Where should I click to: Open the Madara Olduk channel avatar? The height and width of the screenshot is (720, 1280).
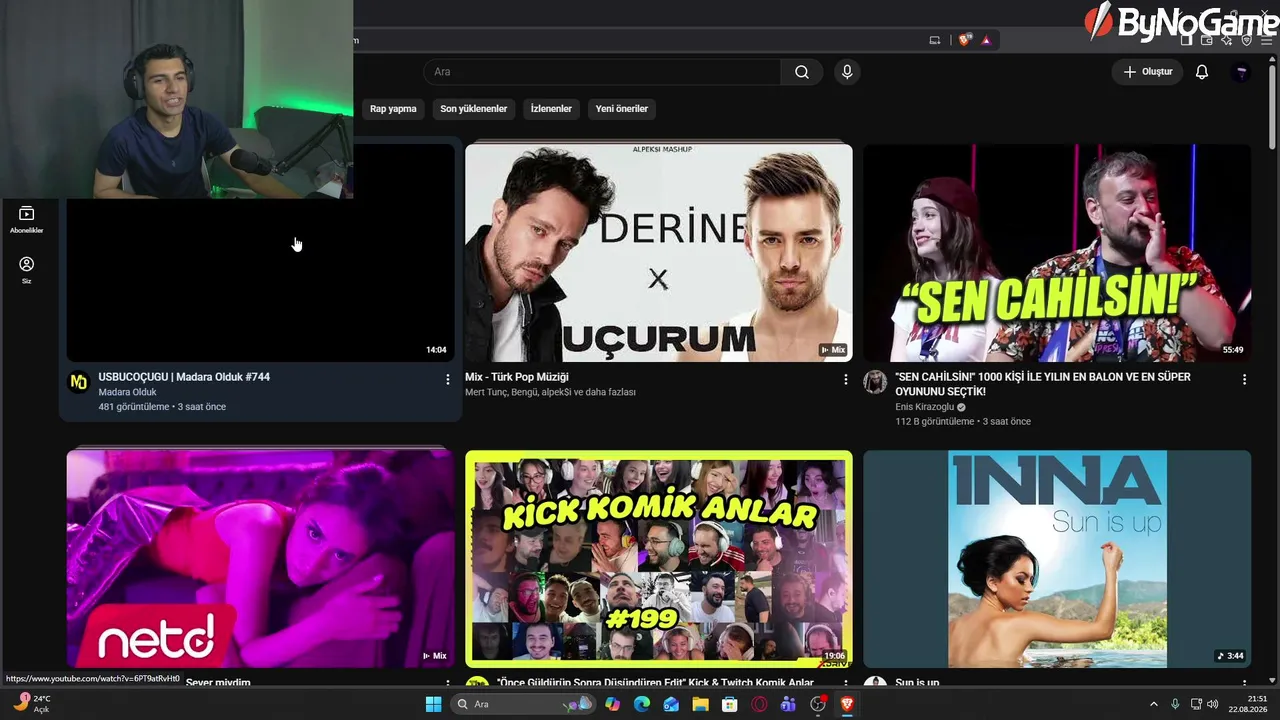pos(78,381)
